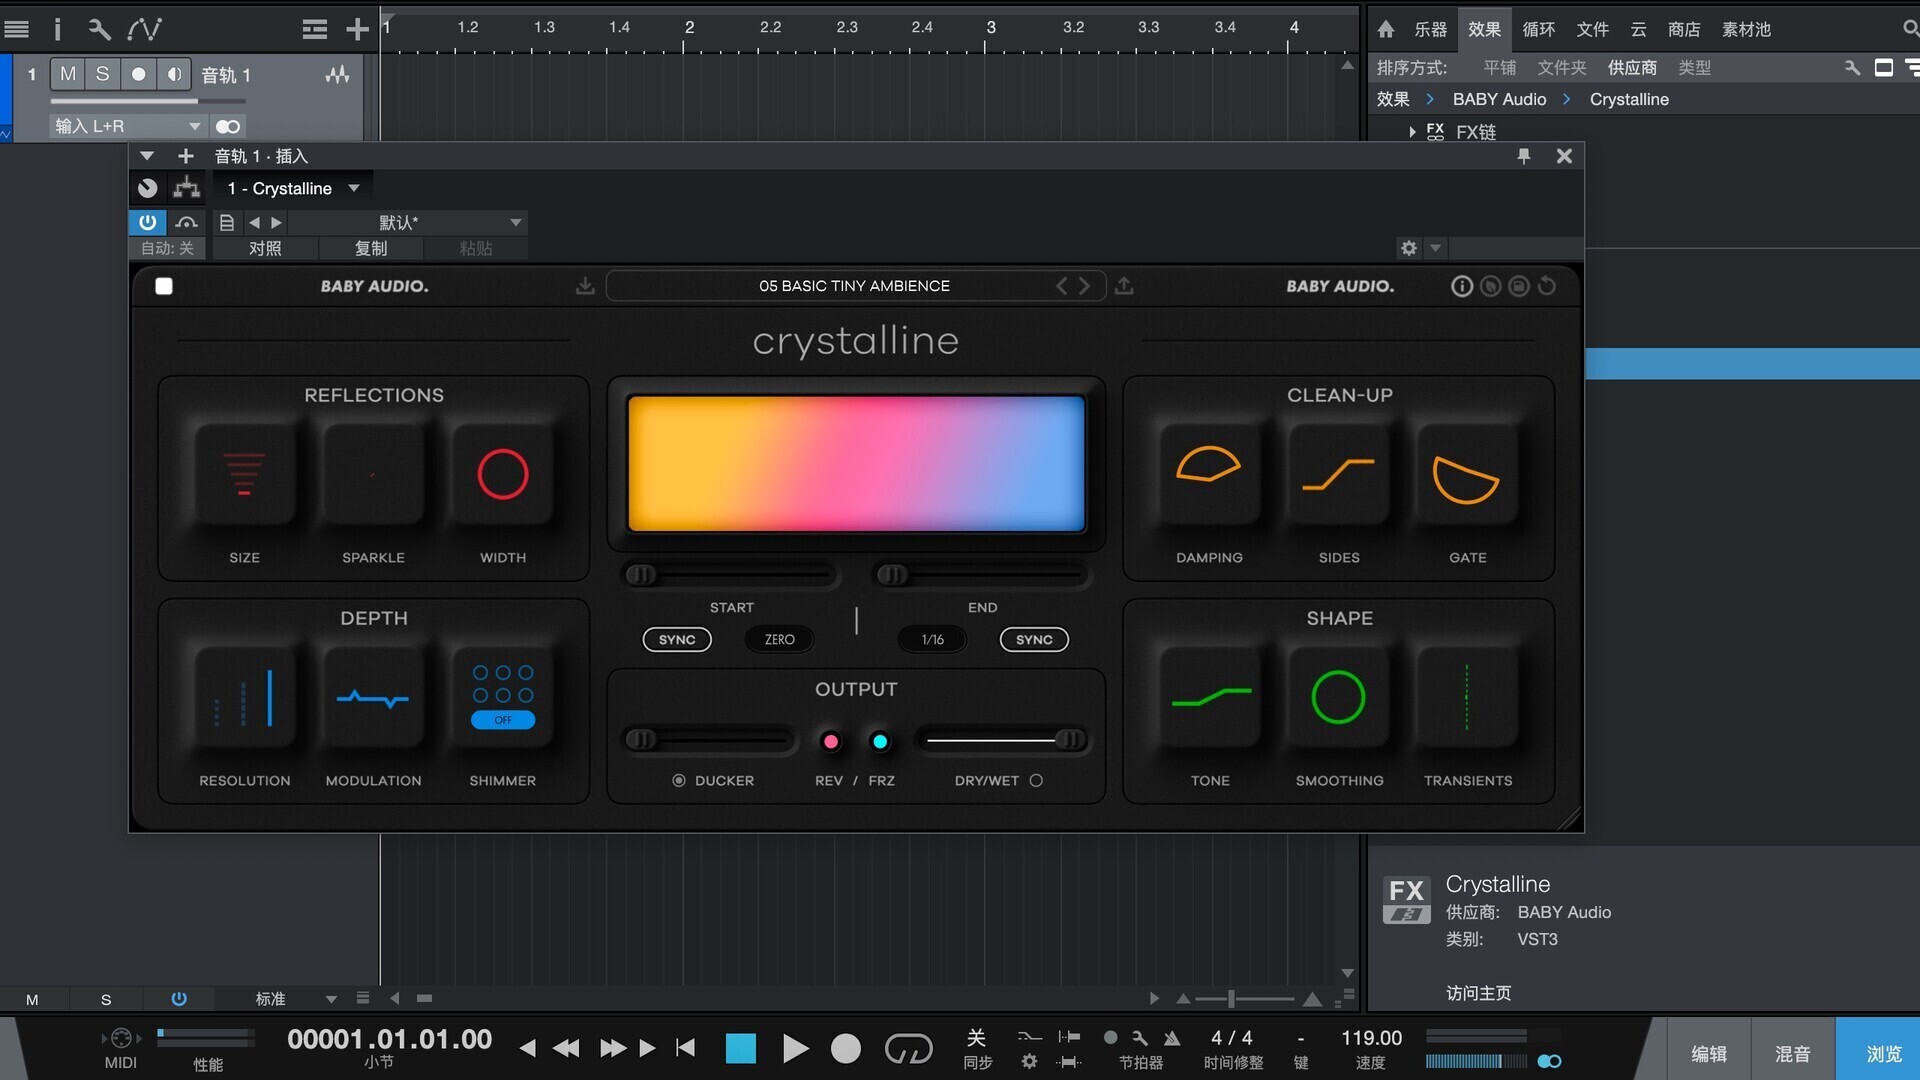
Task: Toggle monitor on 音轨 1
Action: point(174,74)
